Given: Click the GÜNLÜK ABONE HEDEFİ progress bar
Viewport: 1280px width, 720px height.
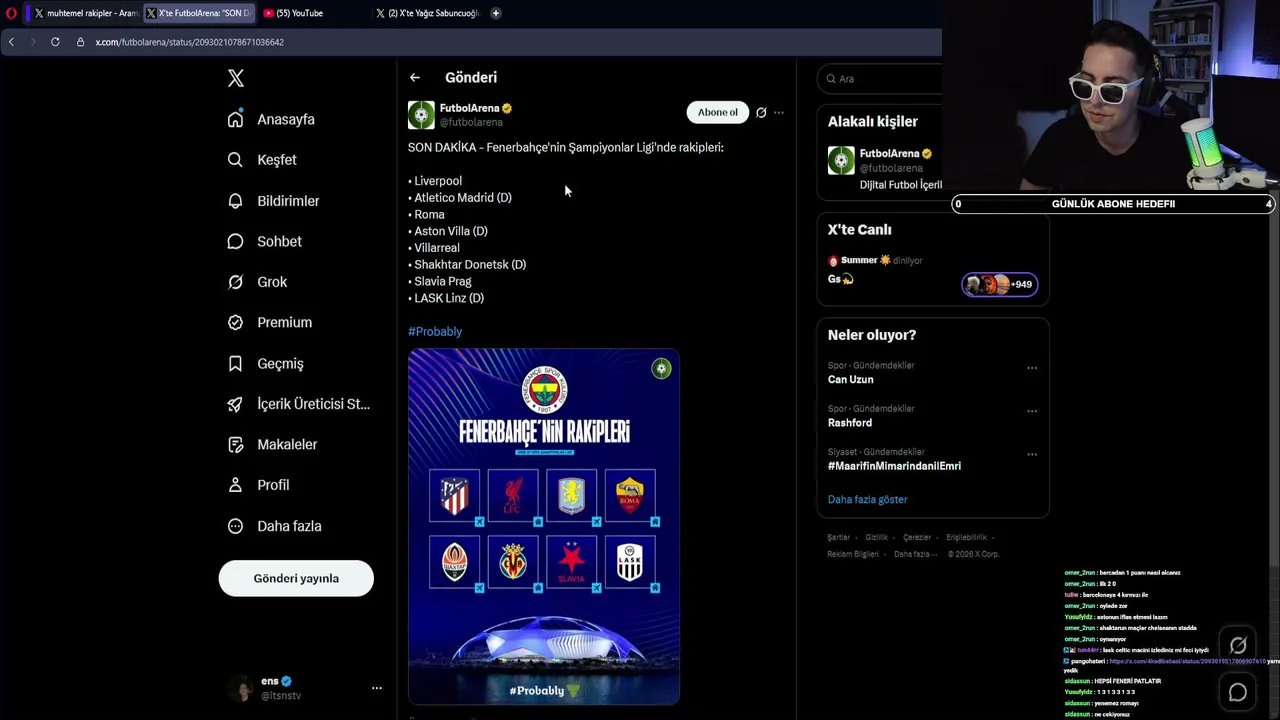Looking at the screenshot, I should (x=1113, y=204).
